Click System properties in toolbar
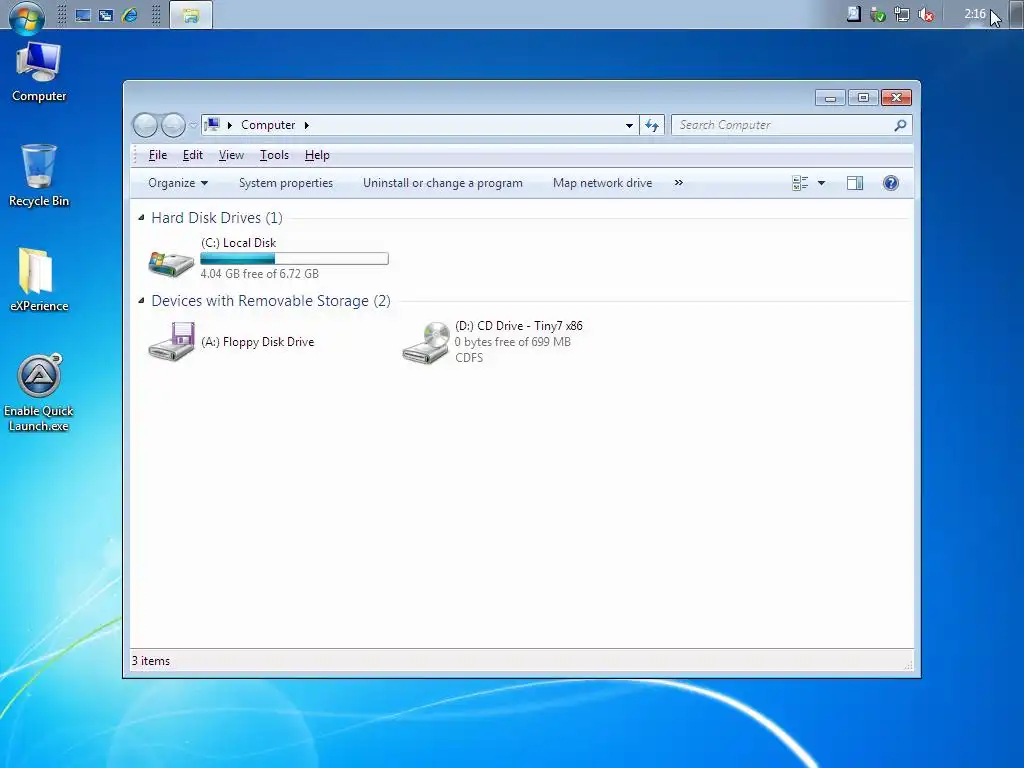Viewport: 1024px width, 768px height. 285,183
